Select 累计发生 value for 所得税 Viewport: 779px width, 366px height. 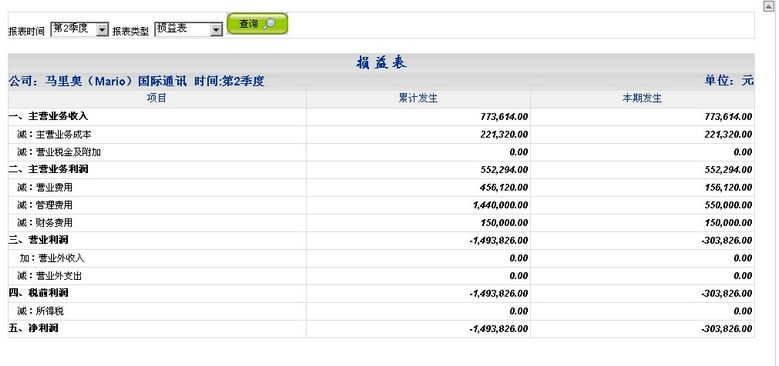519,311
